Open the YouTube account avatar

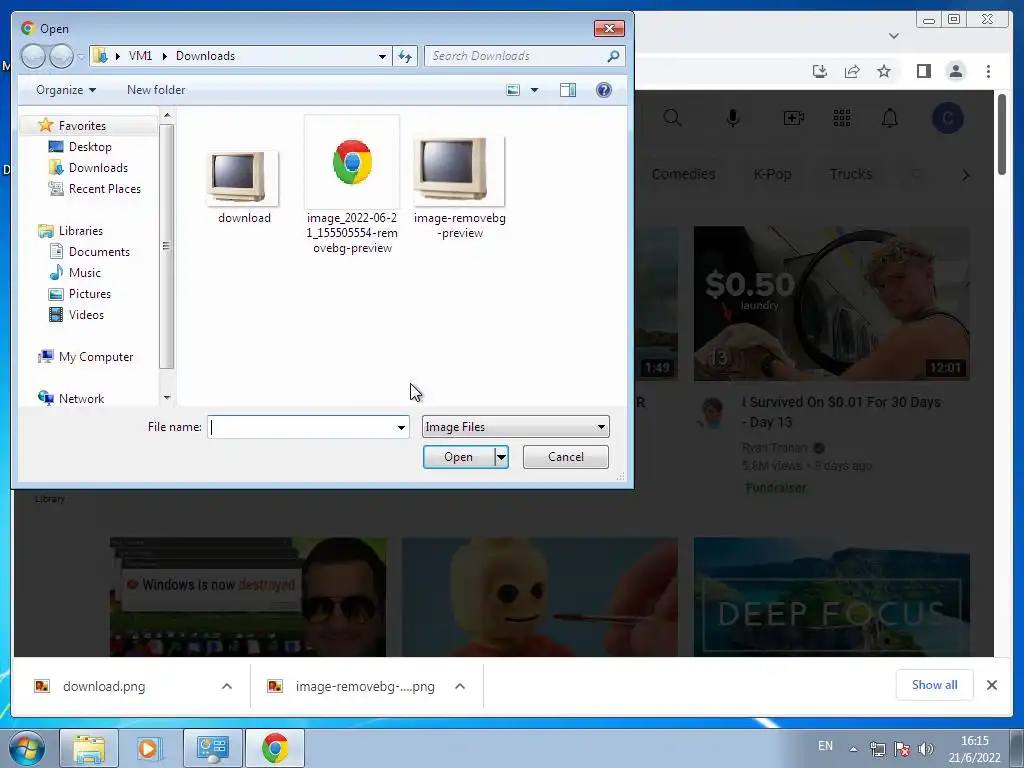(948, 118)
